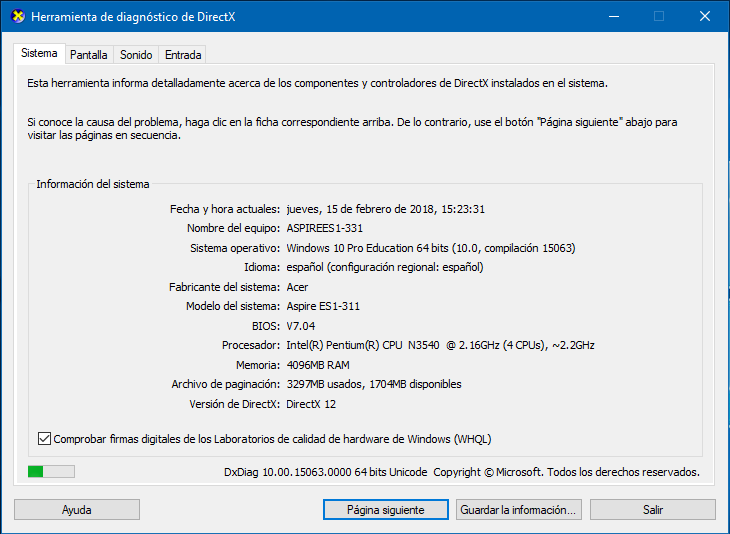This screenshot has height=534, width=730.
Task: Click the DirectX 12 version text
Action: point(311,404)
